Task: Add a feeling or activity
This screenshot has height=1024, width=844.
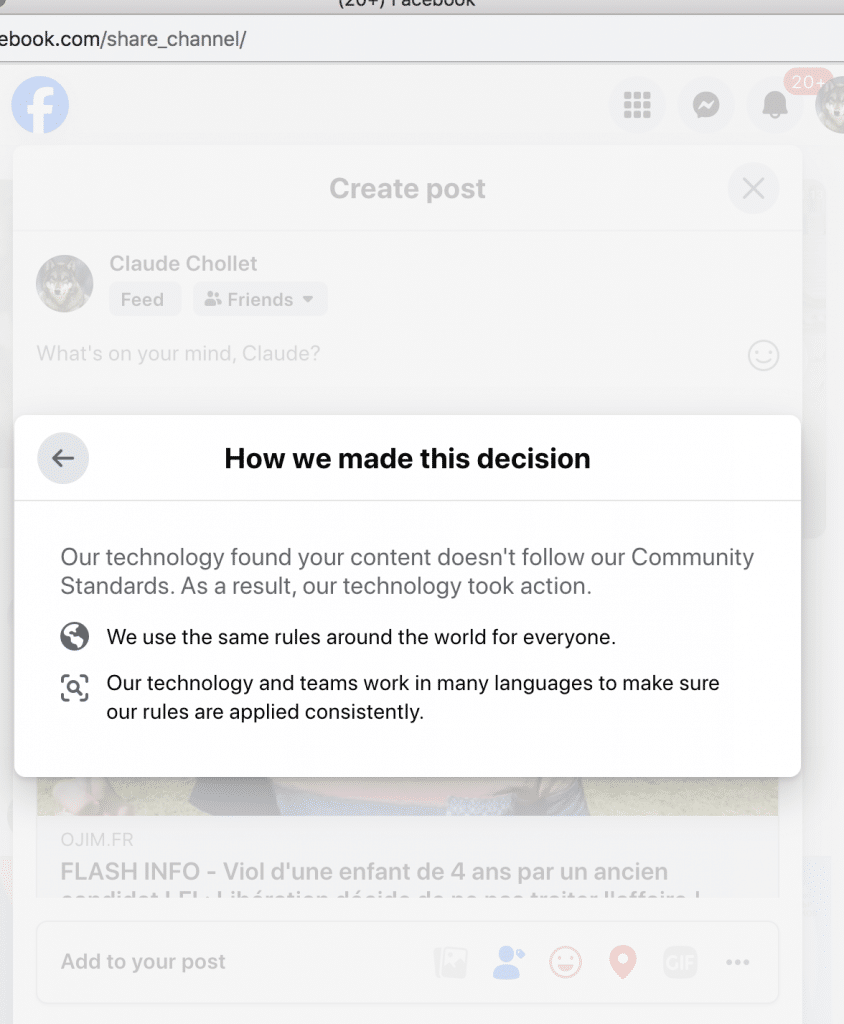Action: 565,963
